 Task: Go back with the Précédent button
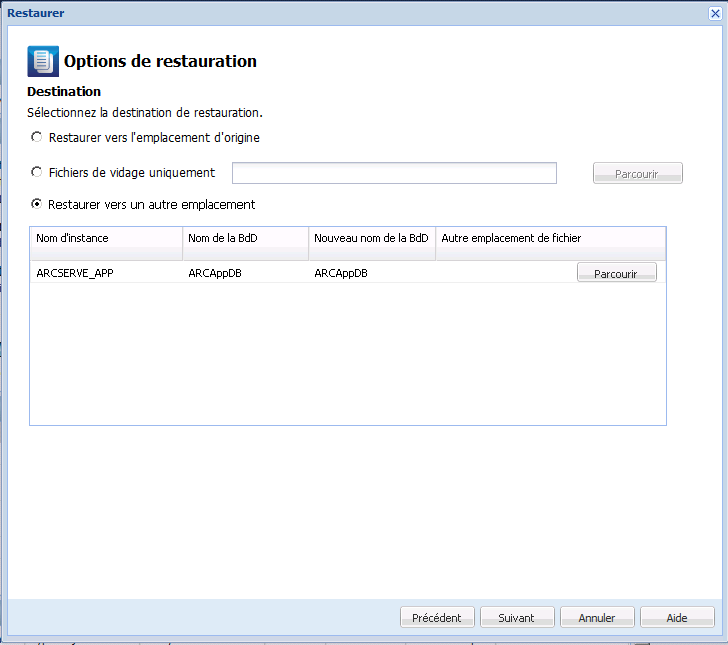(437, 617)
